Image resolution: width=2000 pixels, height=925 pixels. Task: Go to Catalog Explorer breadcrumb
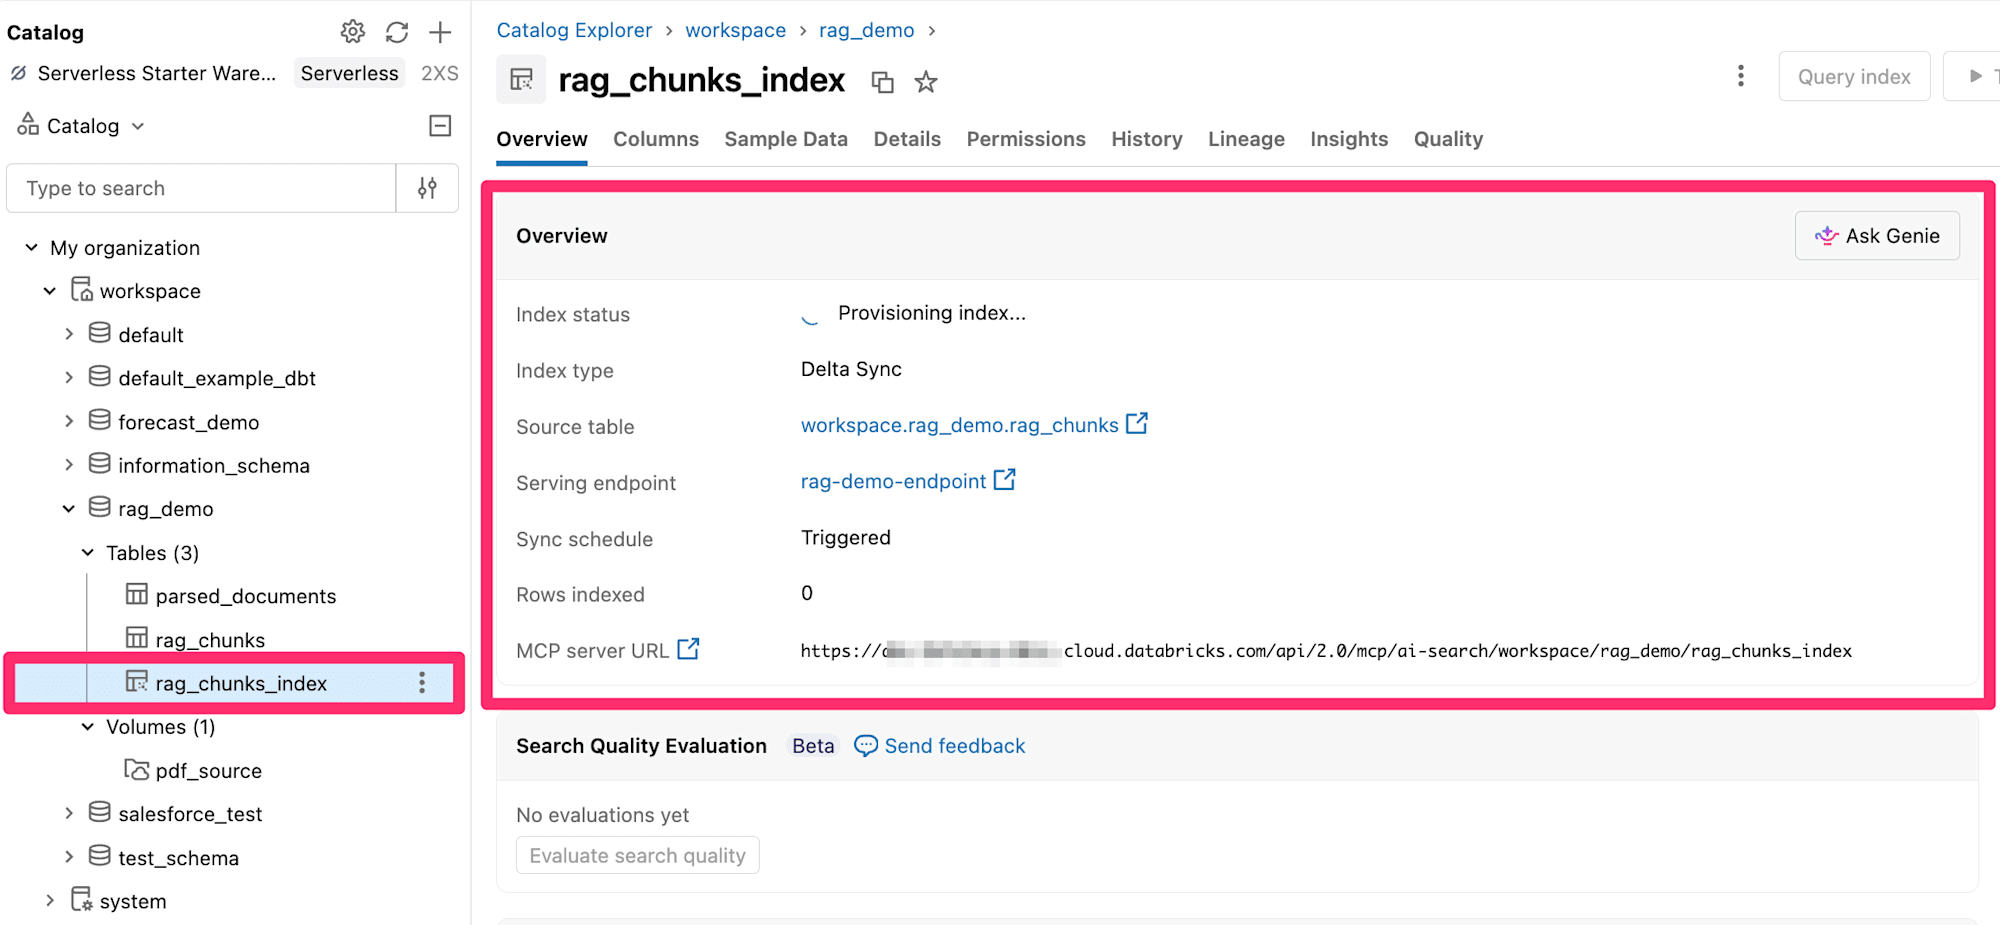tap(574, 30)
